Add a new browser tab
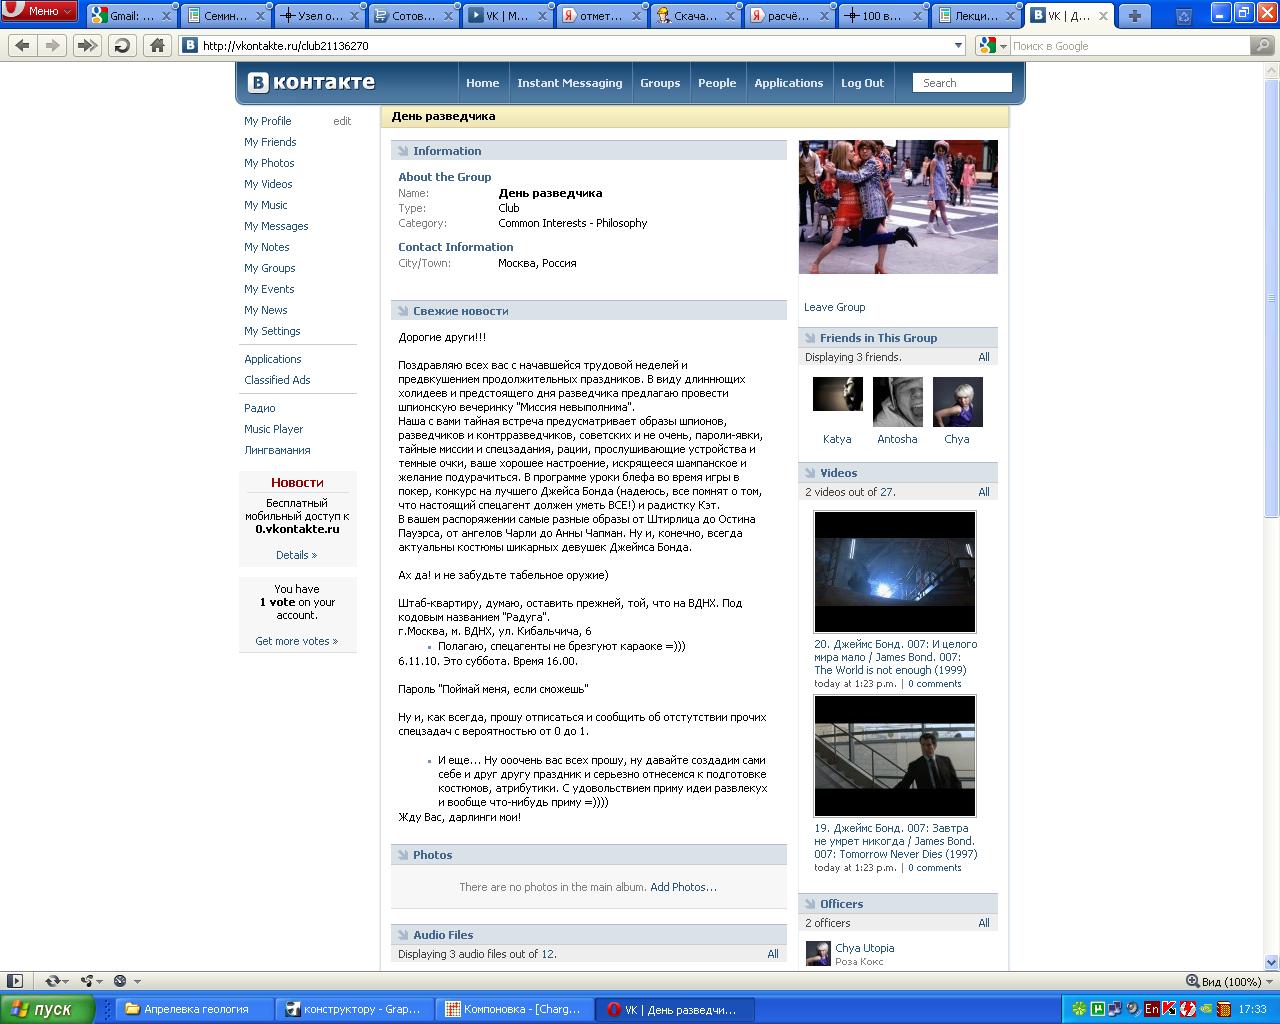 [1134, 15]
